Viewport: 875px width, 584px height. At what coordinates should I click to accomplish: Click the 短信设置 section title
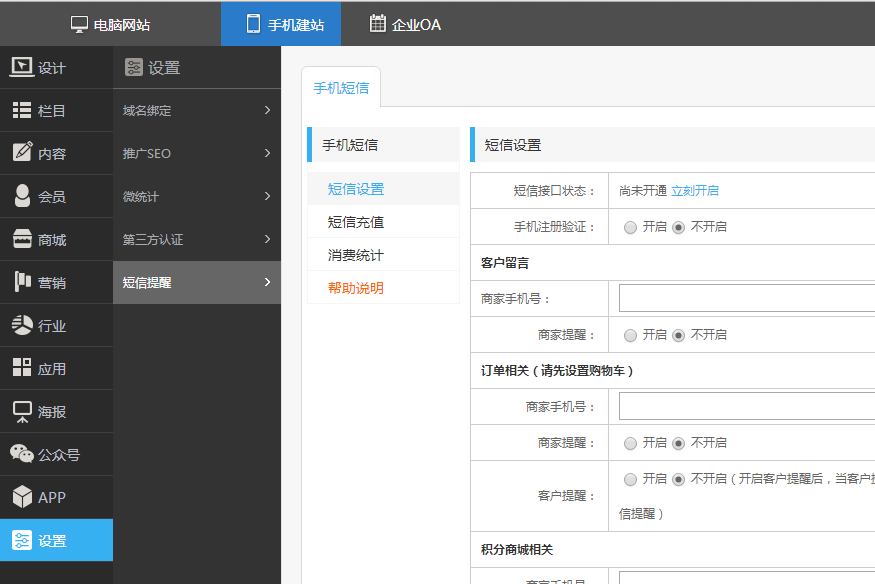[513, 145]
